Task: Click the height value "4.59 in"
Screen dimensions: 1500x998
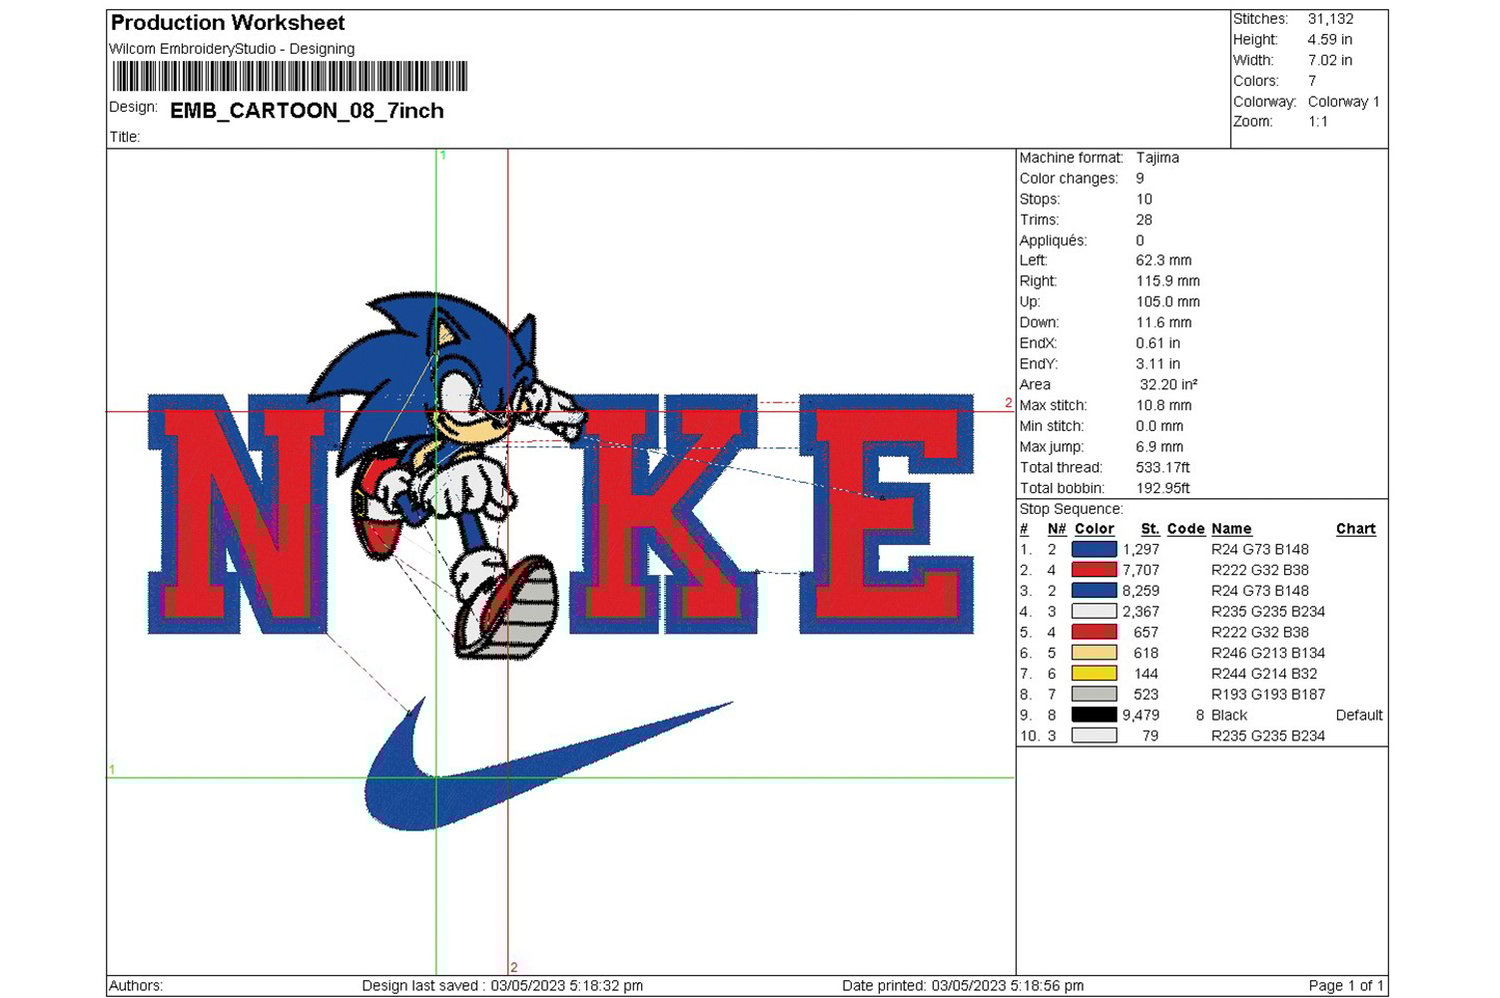Action: pos(1330,40)
